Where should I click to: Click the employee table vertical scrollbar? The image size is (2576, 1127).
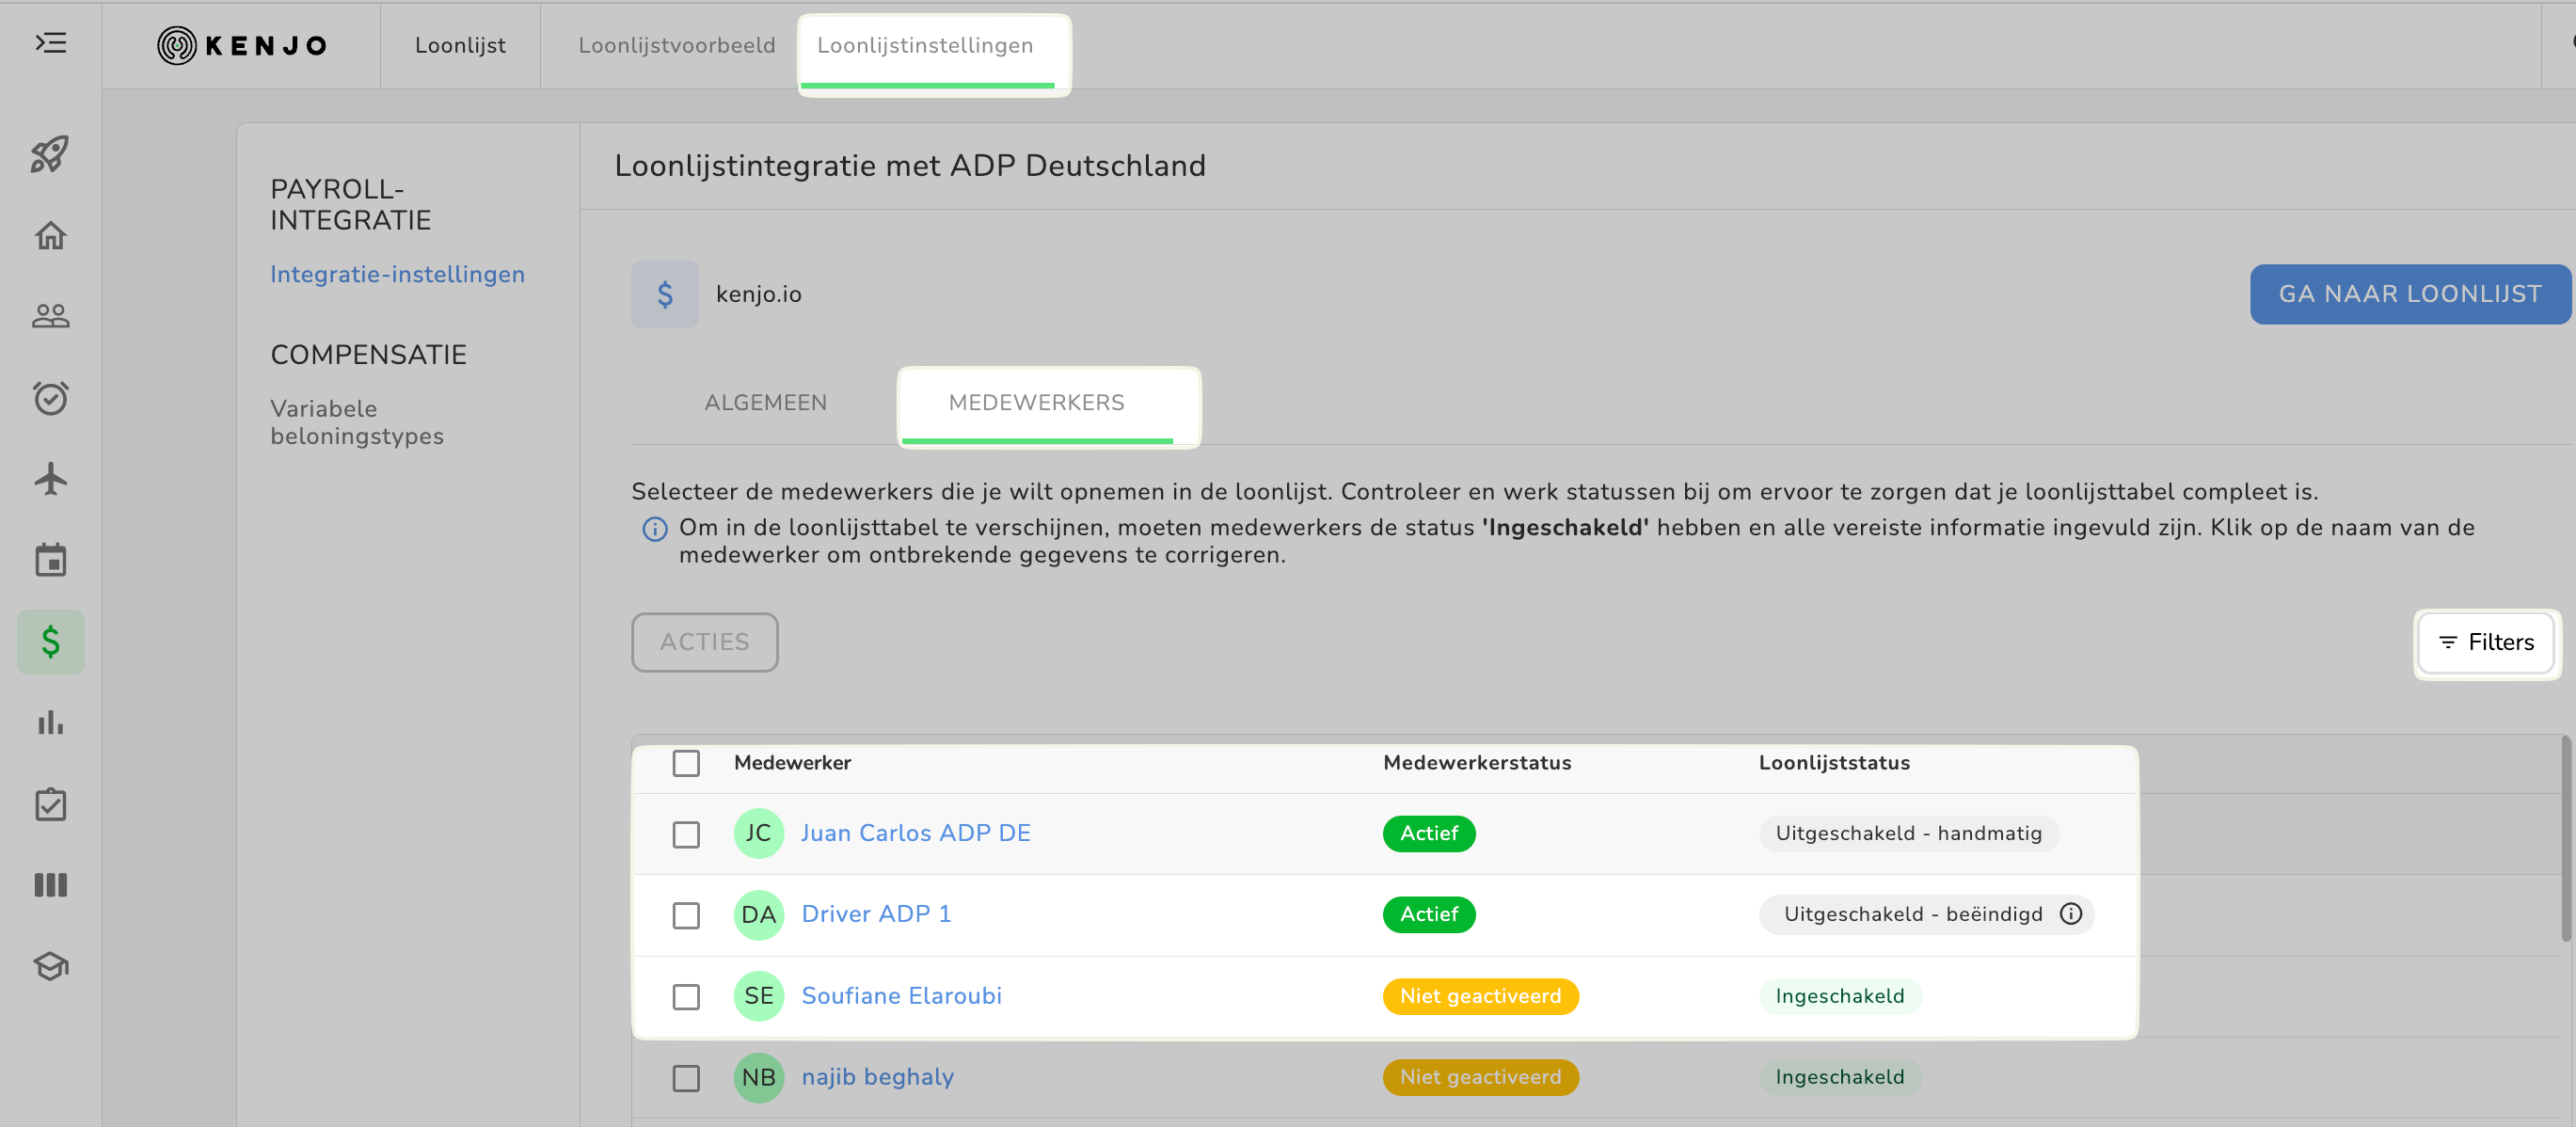click(2565, 840)
